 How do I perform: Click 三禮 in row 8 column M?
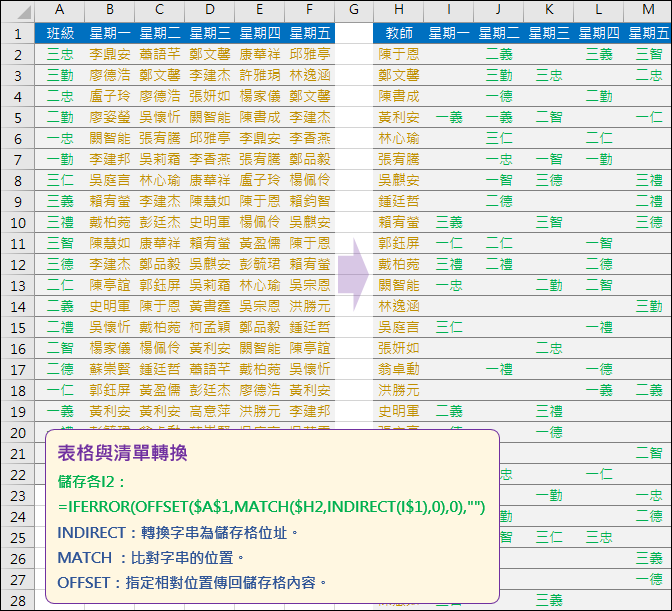tap(648, 180)
